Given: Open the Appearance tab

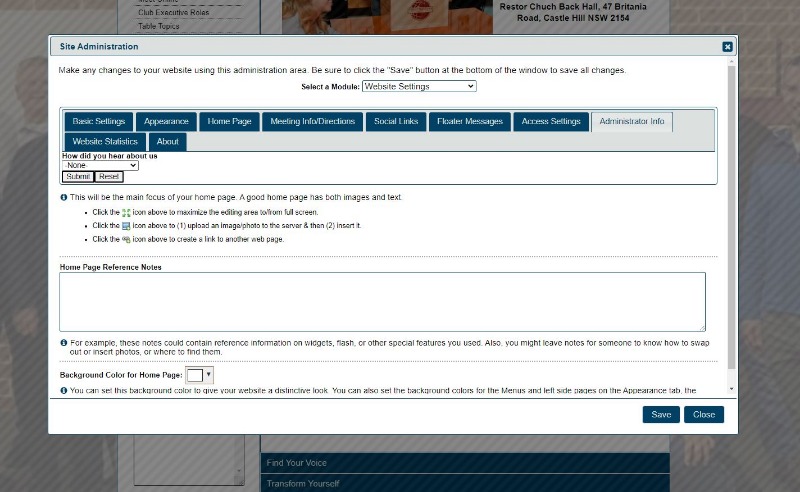Looking at the screenshot, I should 166,121.
